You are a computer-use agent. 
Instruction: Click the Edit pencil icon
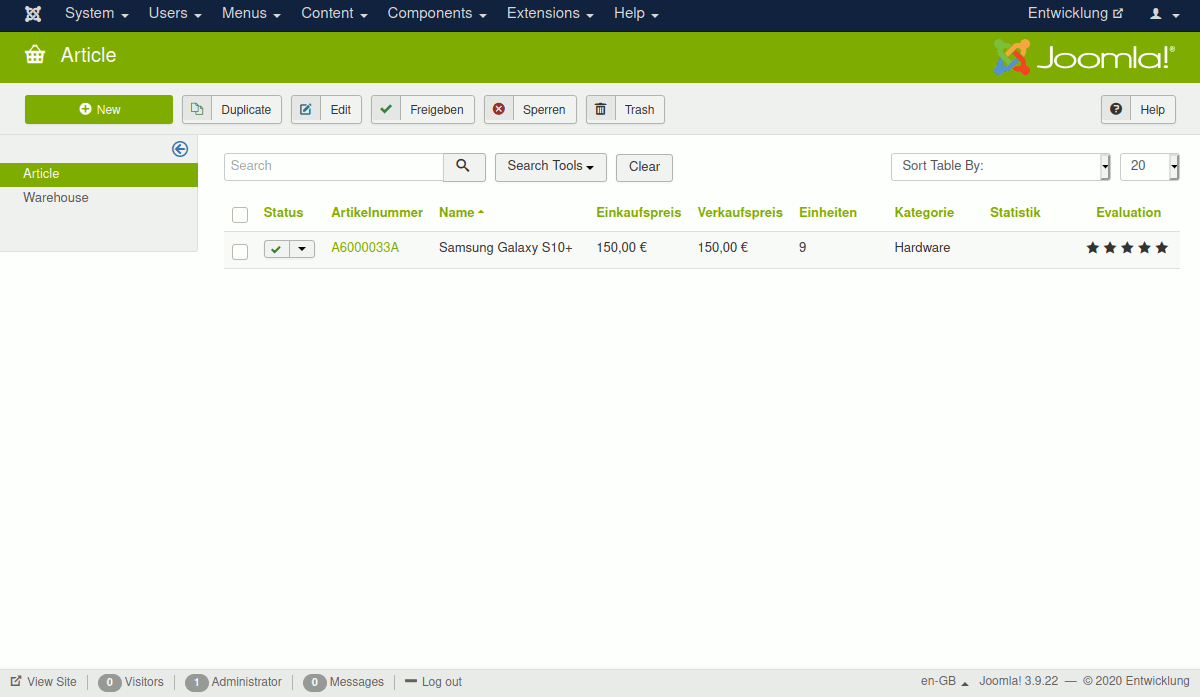pos(306,109)
